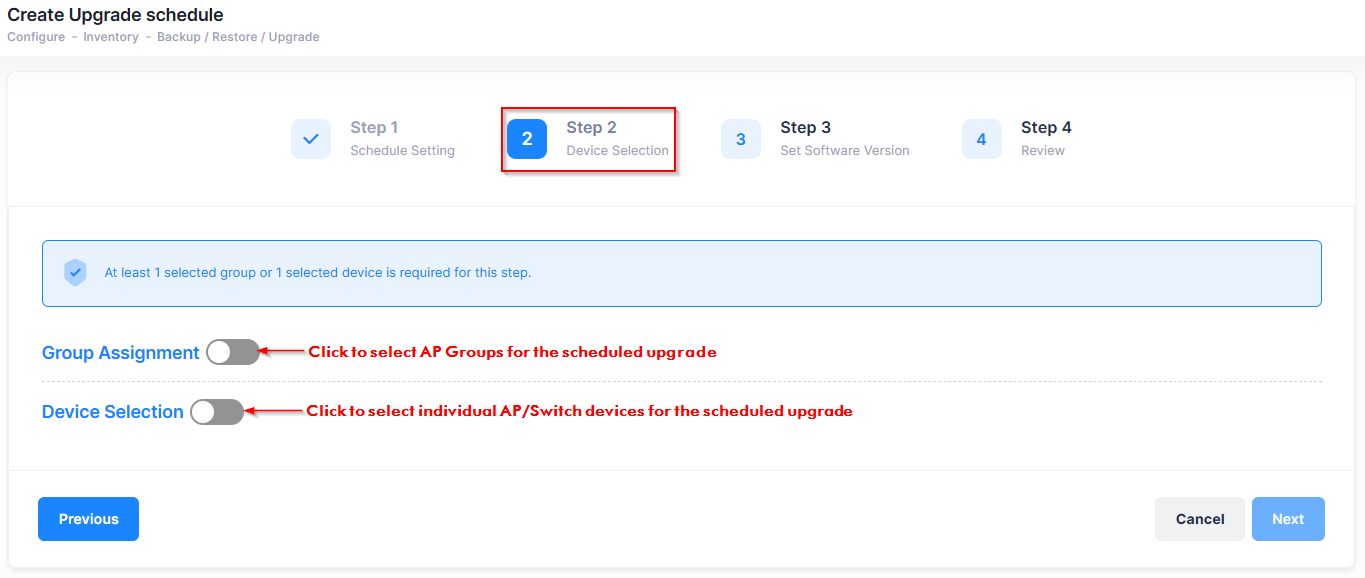Image resolution: width=1365 pixels, height=578 pixels.
Task: Enable the Group Assignment toggle switch
Action: [233, 352]
